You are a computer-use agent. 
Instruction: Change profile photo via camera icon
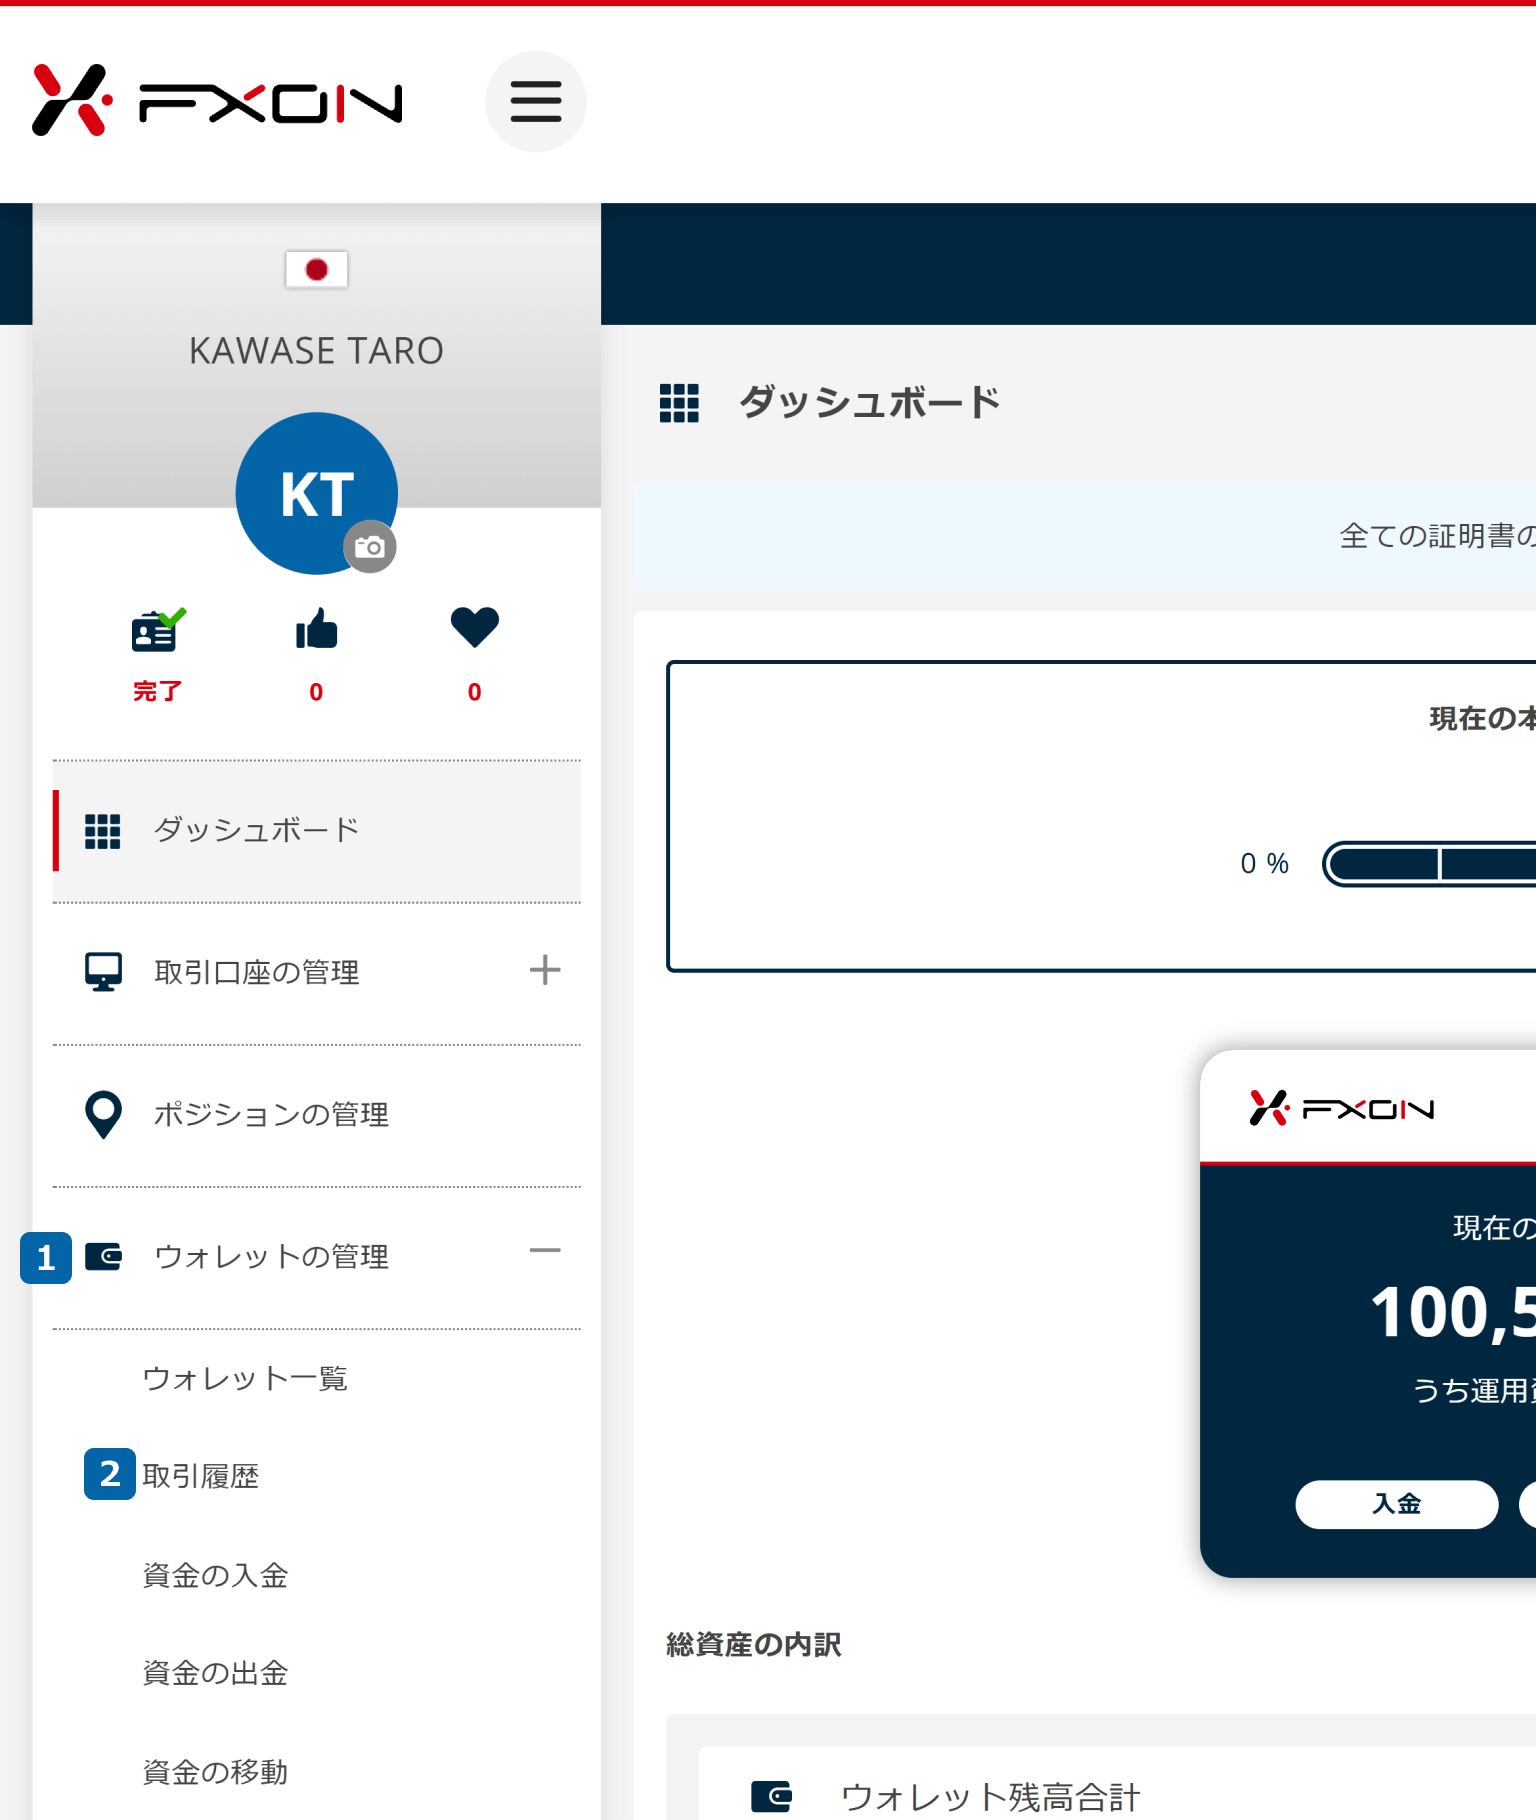pos(370,547)
